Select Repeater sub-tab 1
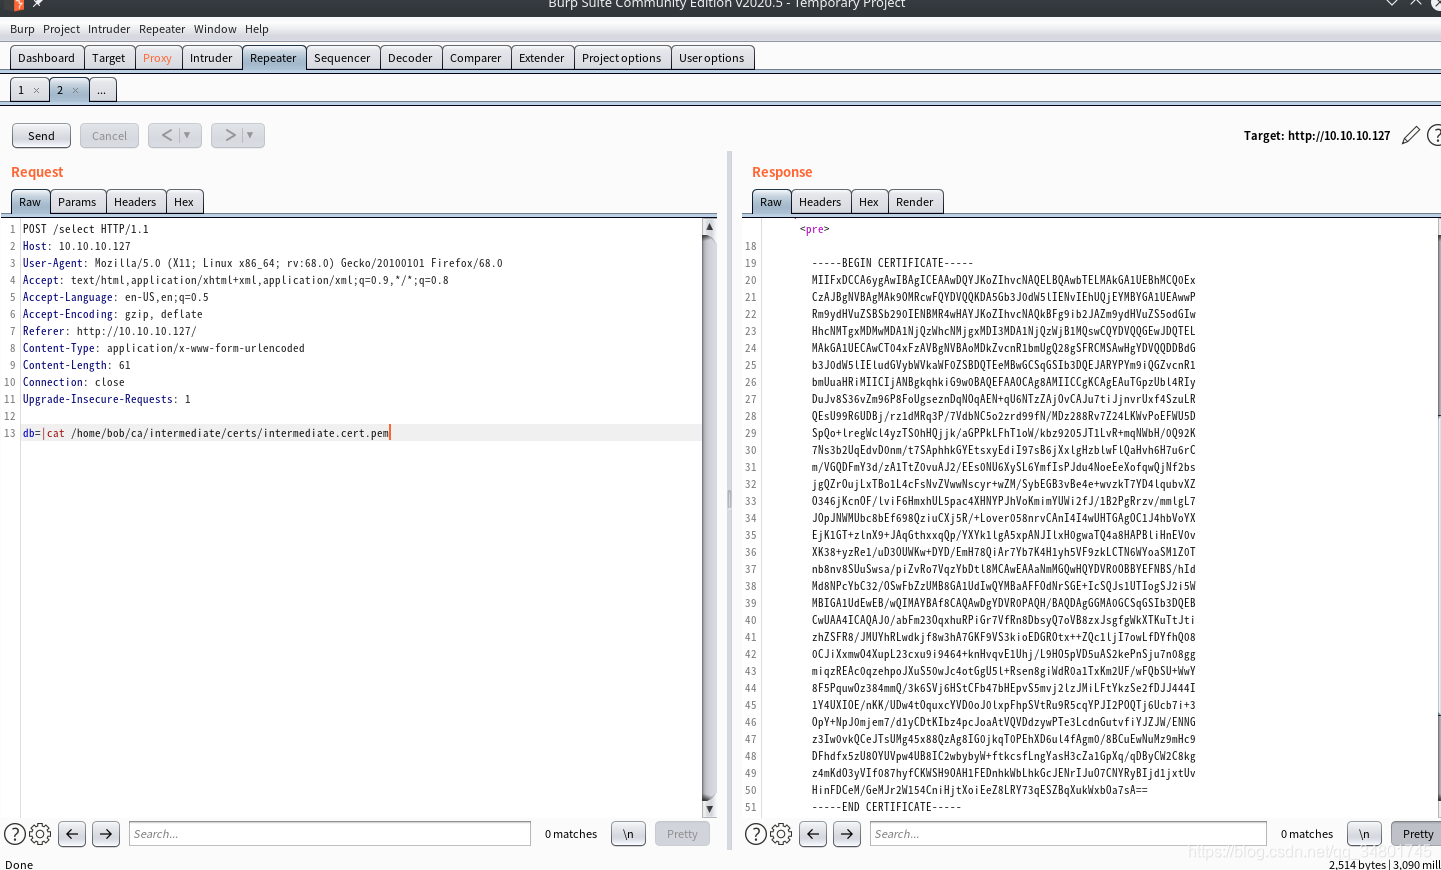1441x870 pixels. [x=21, y=90]
